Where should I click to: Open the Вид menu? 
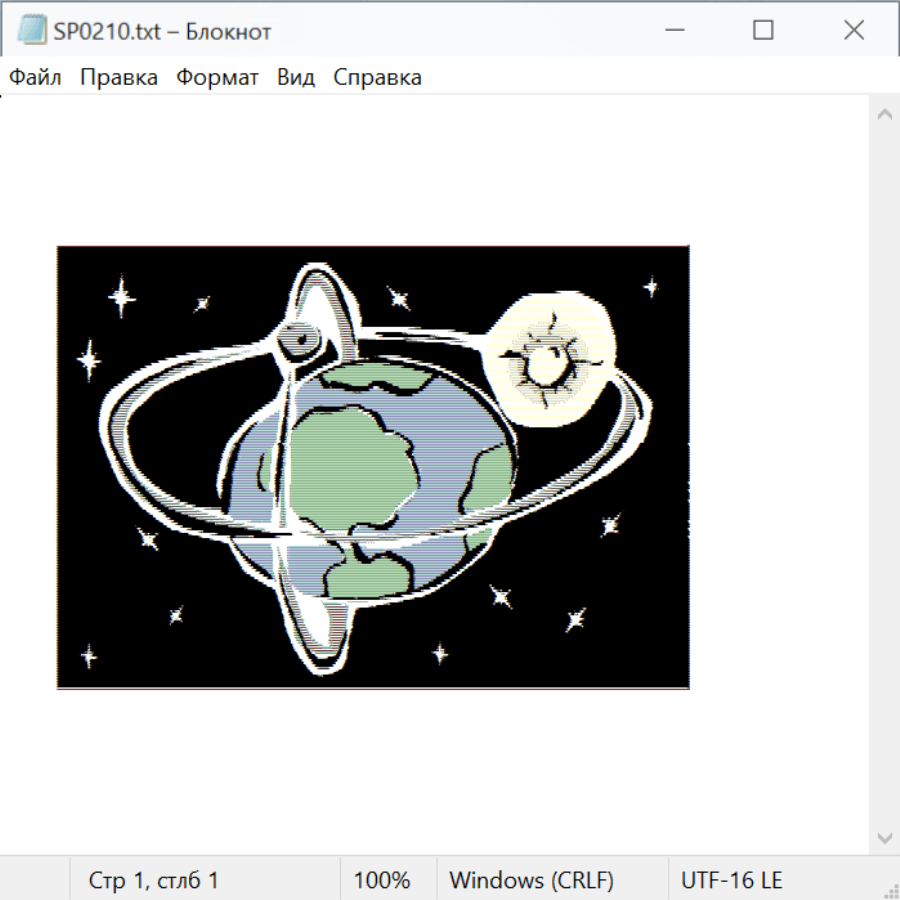(x=295, y=77)
